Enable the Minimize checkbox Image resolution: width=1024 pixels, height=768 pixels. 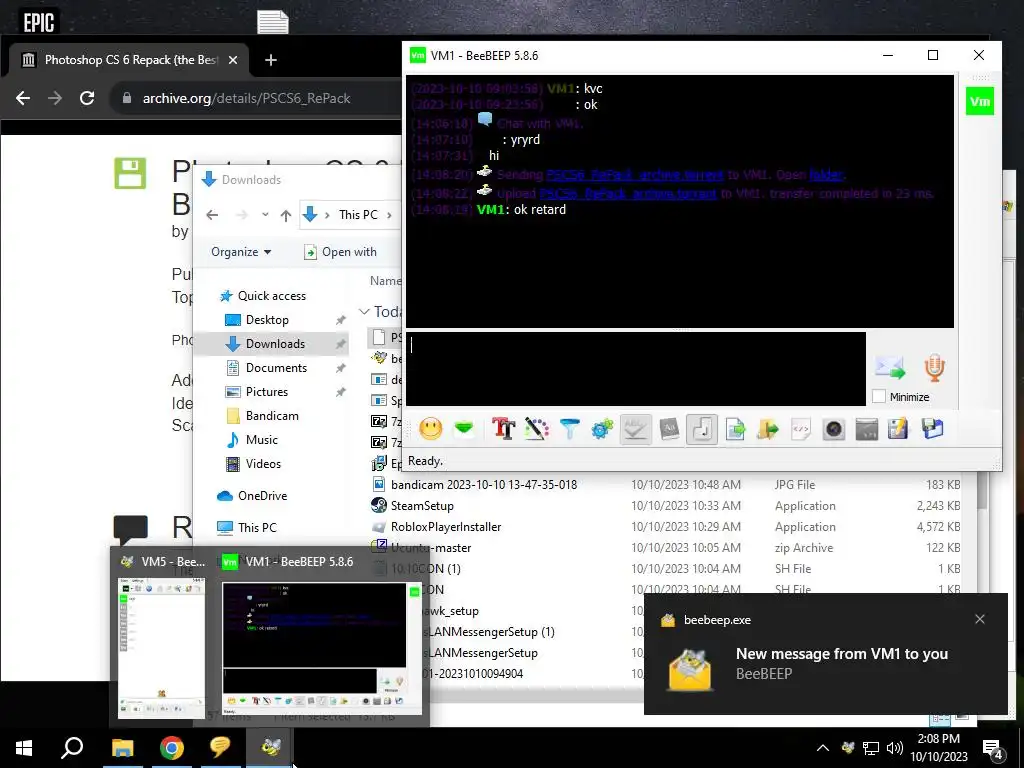coord(879,396)
